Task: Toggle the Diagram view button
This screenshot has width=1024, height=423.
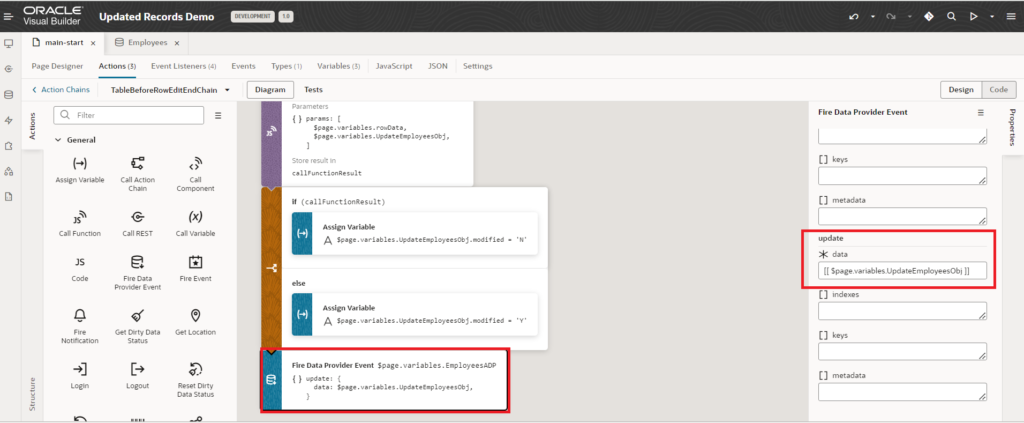Action: point(269,90)
